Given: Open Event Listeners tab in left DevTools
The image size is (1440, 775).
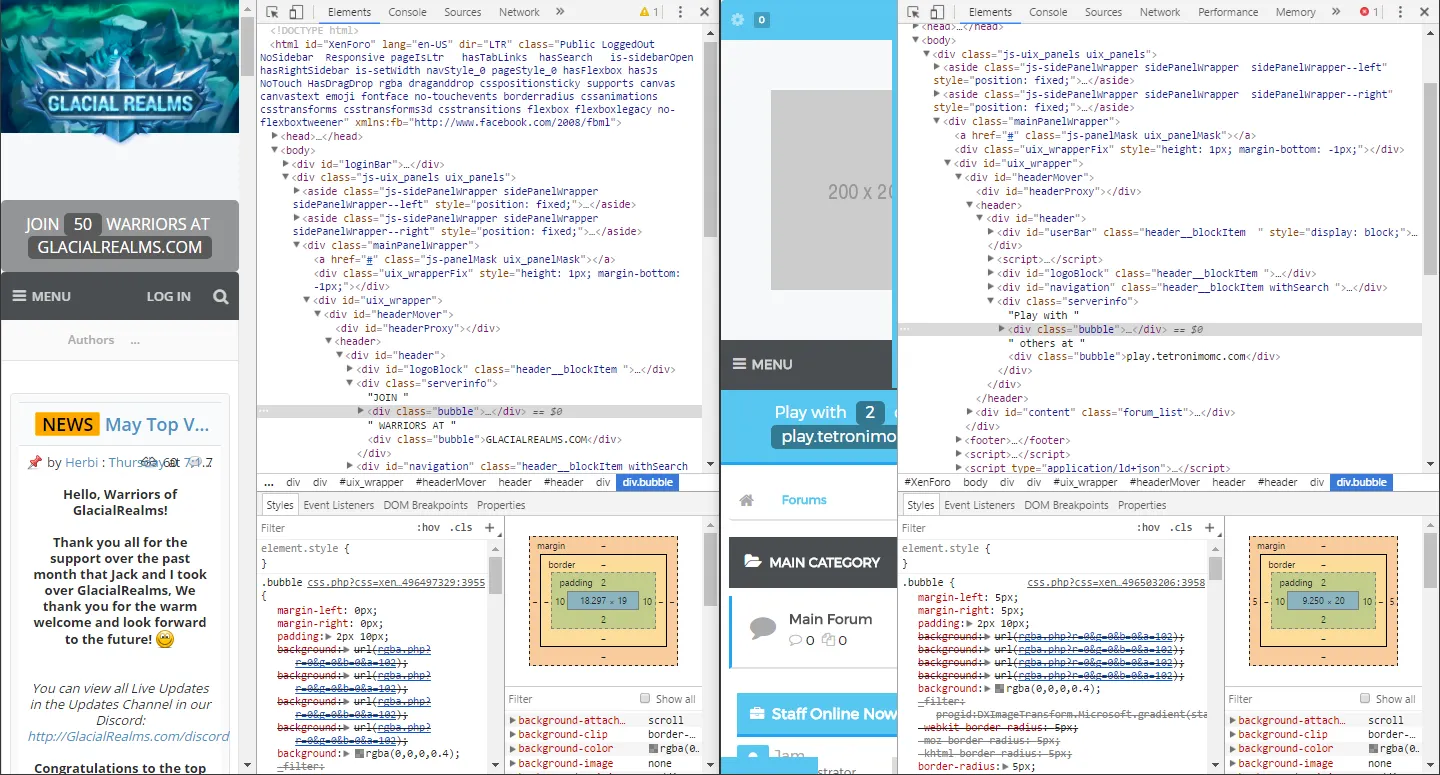Looking at the screenshot, I should pos(339,506).
